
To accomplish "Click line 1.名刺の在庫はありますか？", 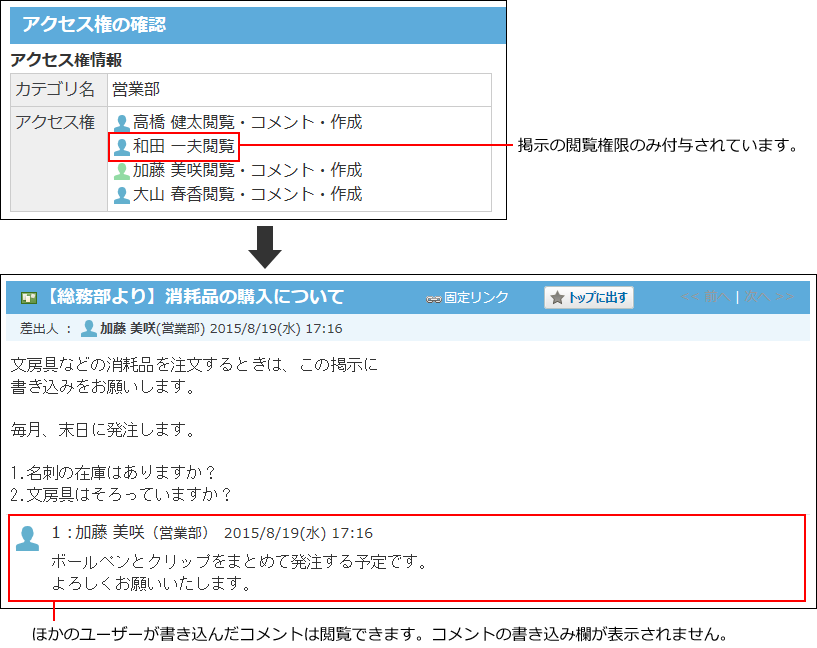I will coord(113,473).
